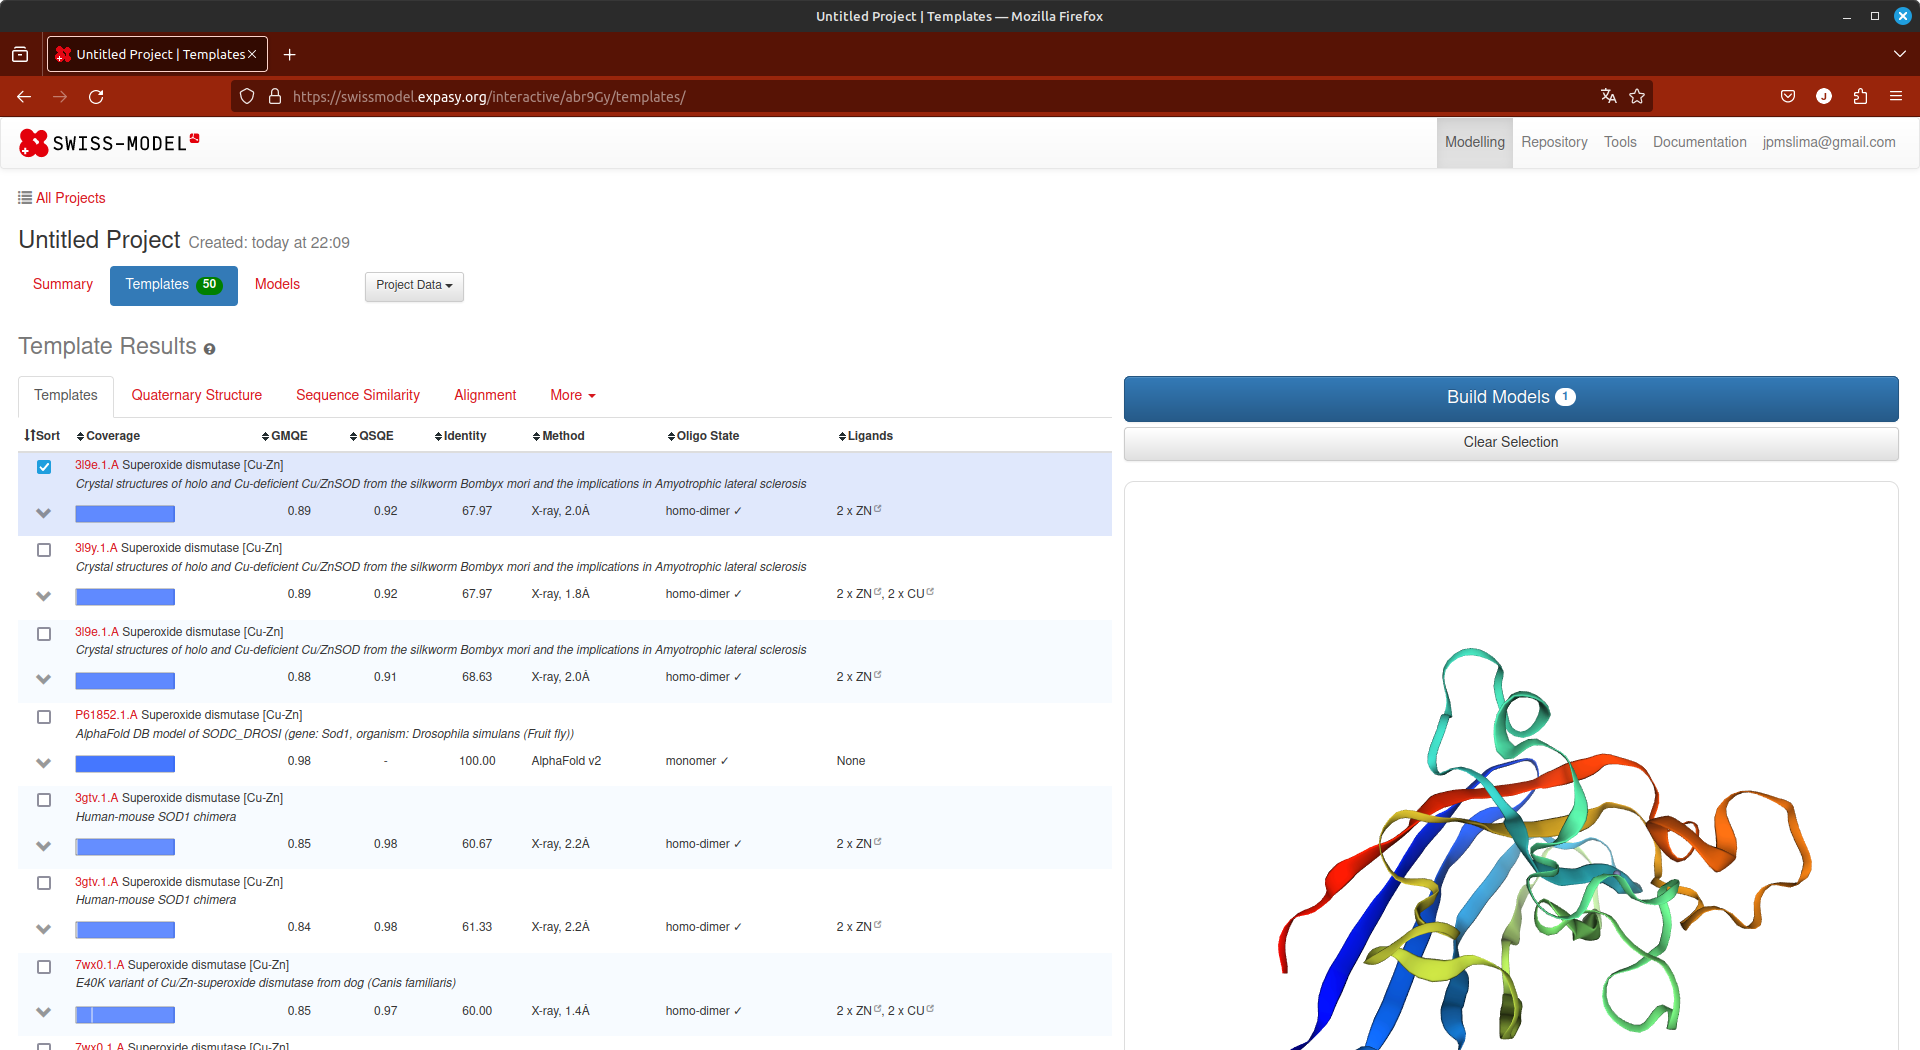This screenshot has height=1050, width=1920.
Task: Select the P61852.1.A AlphaFold template checkbox
Action: [44, 717]
